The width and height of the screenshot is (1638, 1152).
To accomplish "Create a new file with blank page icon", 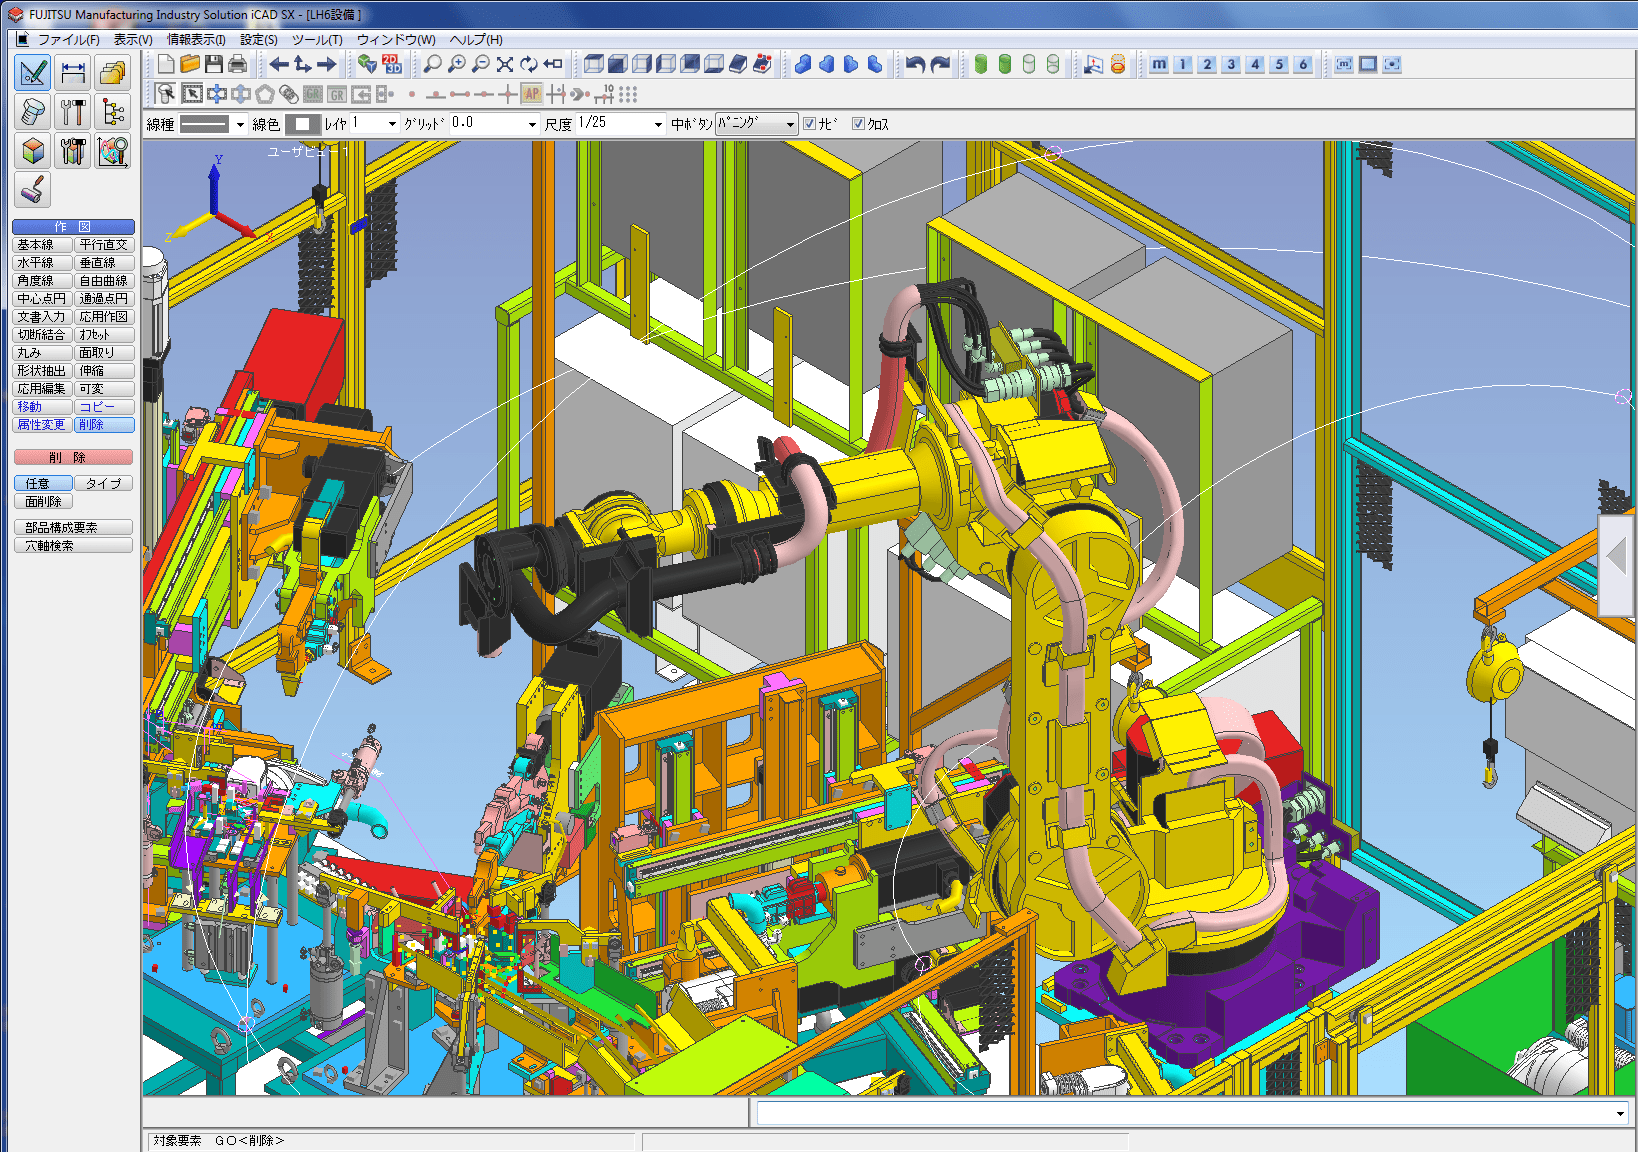I will tap(166, 64).
